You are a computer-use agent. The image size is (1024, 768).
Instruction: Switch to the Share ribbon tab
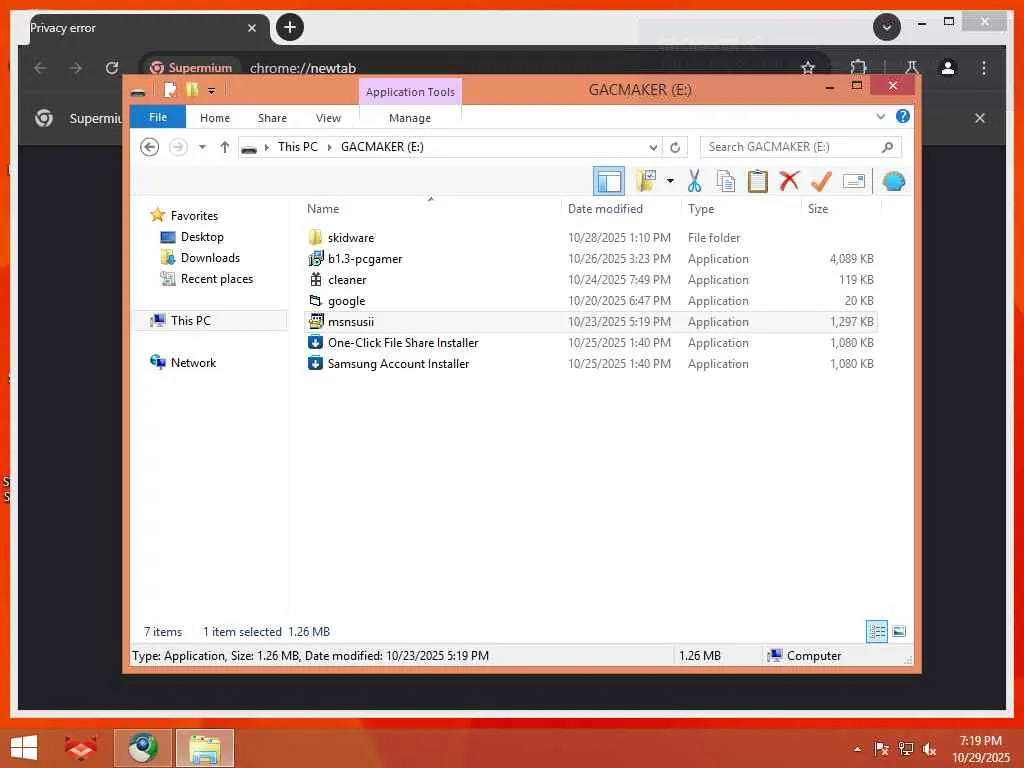[272, 118]
